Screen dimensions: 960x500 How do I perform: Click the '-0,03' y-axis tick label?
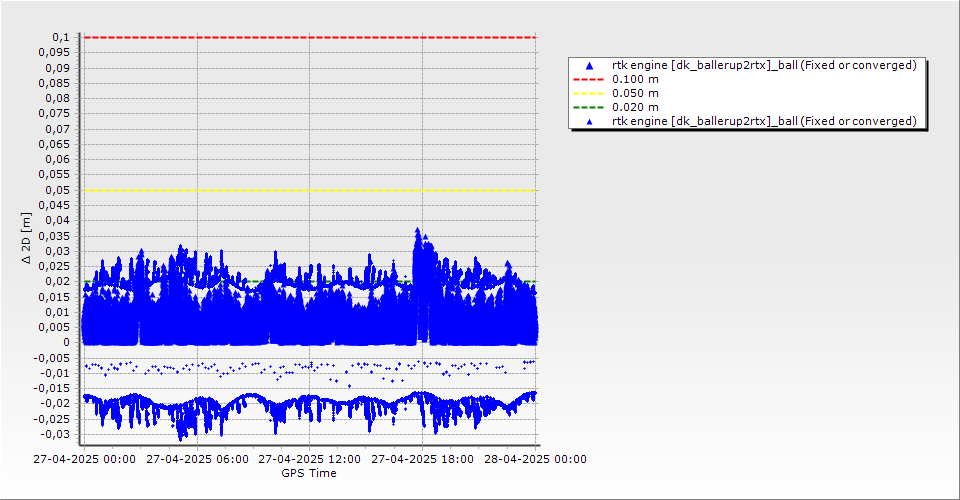pos(56,435)
